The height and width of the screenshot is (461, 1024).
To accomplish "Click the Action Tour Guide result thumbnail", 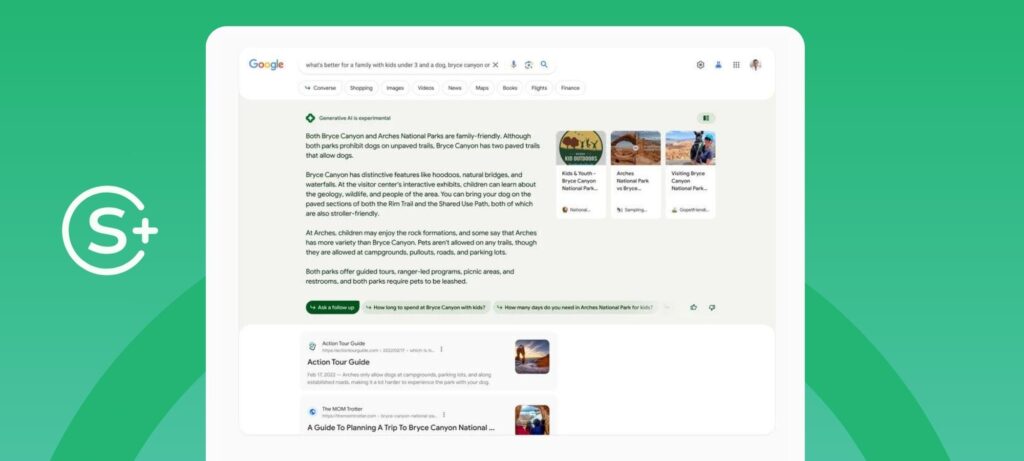I will pos(532,357).
